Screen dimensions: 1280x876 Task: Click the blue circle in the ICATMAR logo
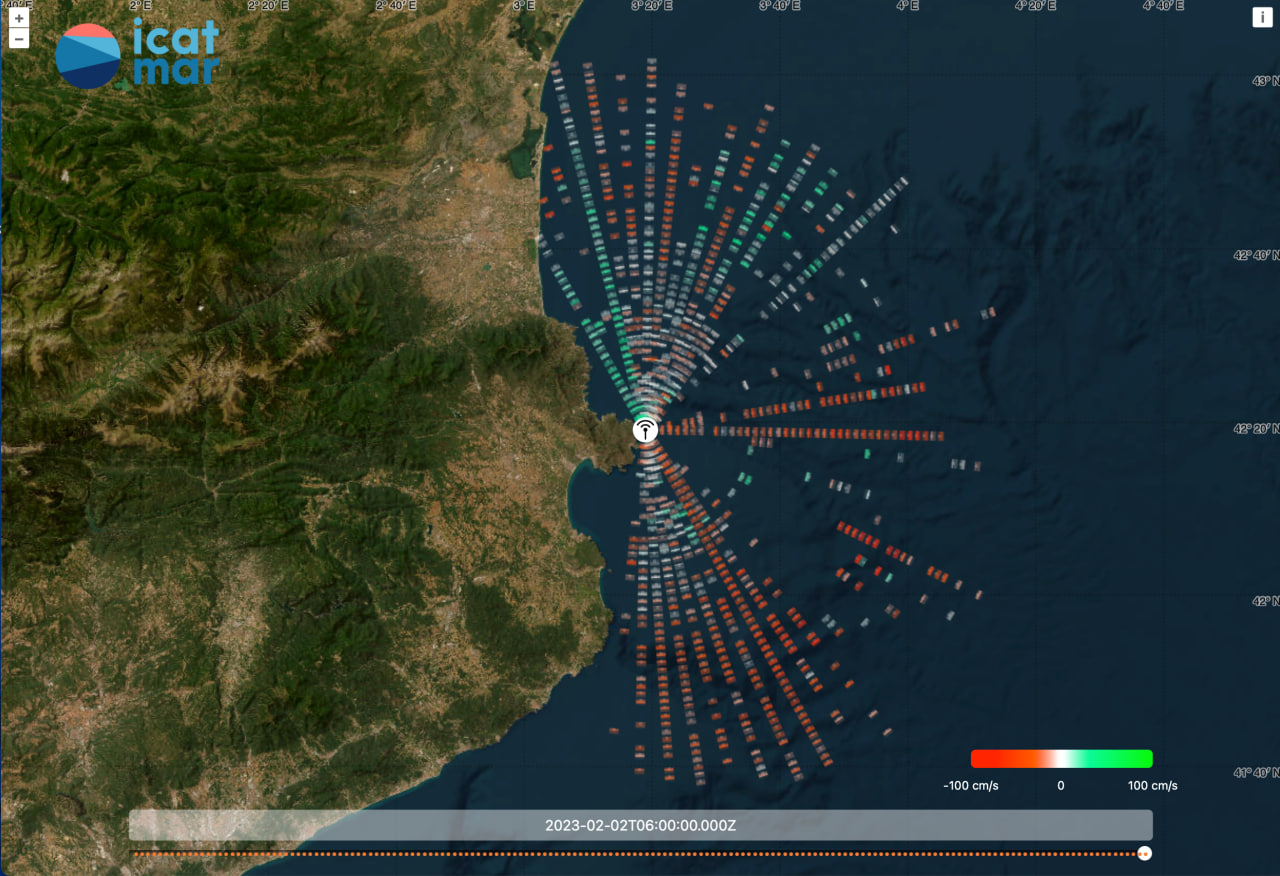90,55
